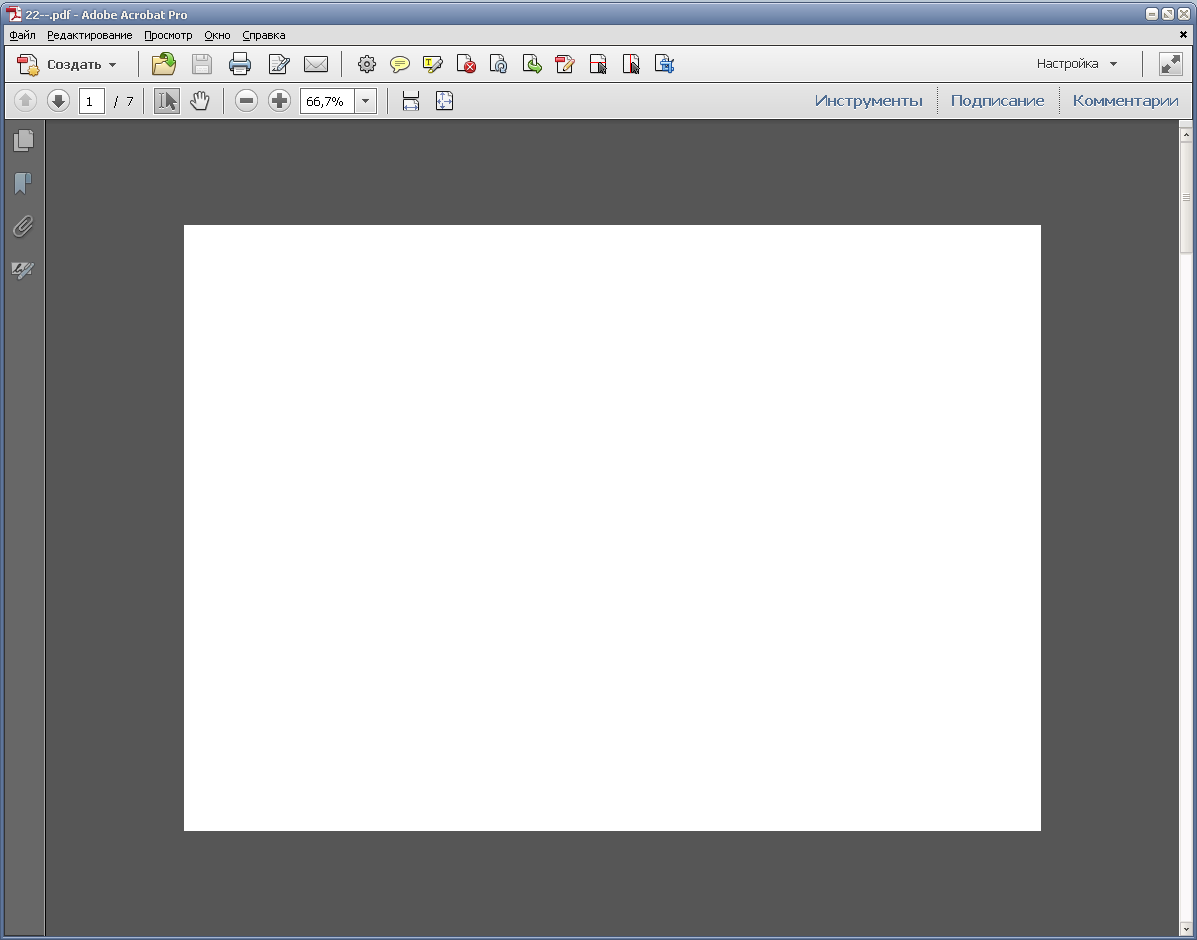Show Bookmarks side panel
The height and width of the screenshot is (940, 1197).
point(23,183)
